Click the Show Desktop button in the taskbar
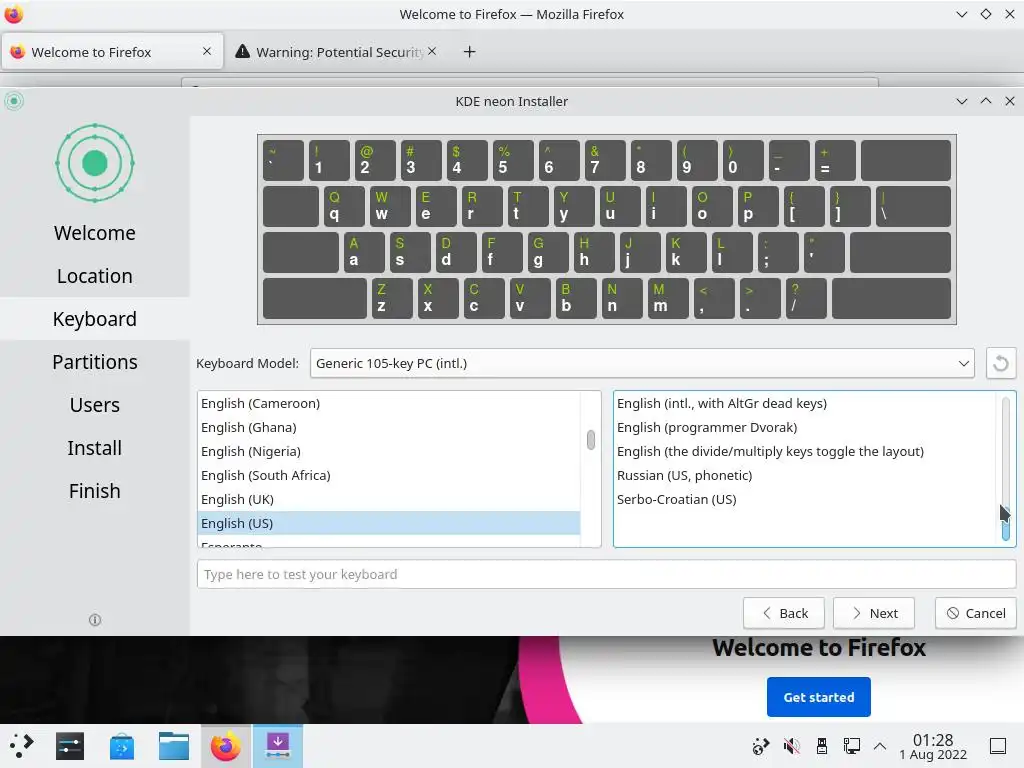The width and height of the screenshot is (1024, 768). click(998, 746)
